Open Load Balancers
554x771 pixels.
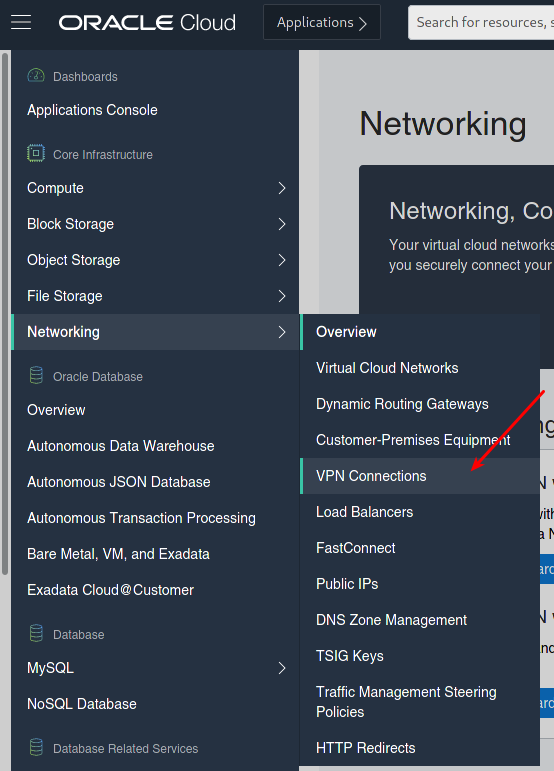tap(420, 512)
